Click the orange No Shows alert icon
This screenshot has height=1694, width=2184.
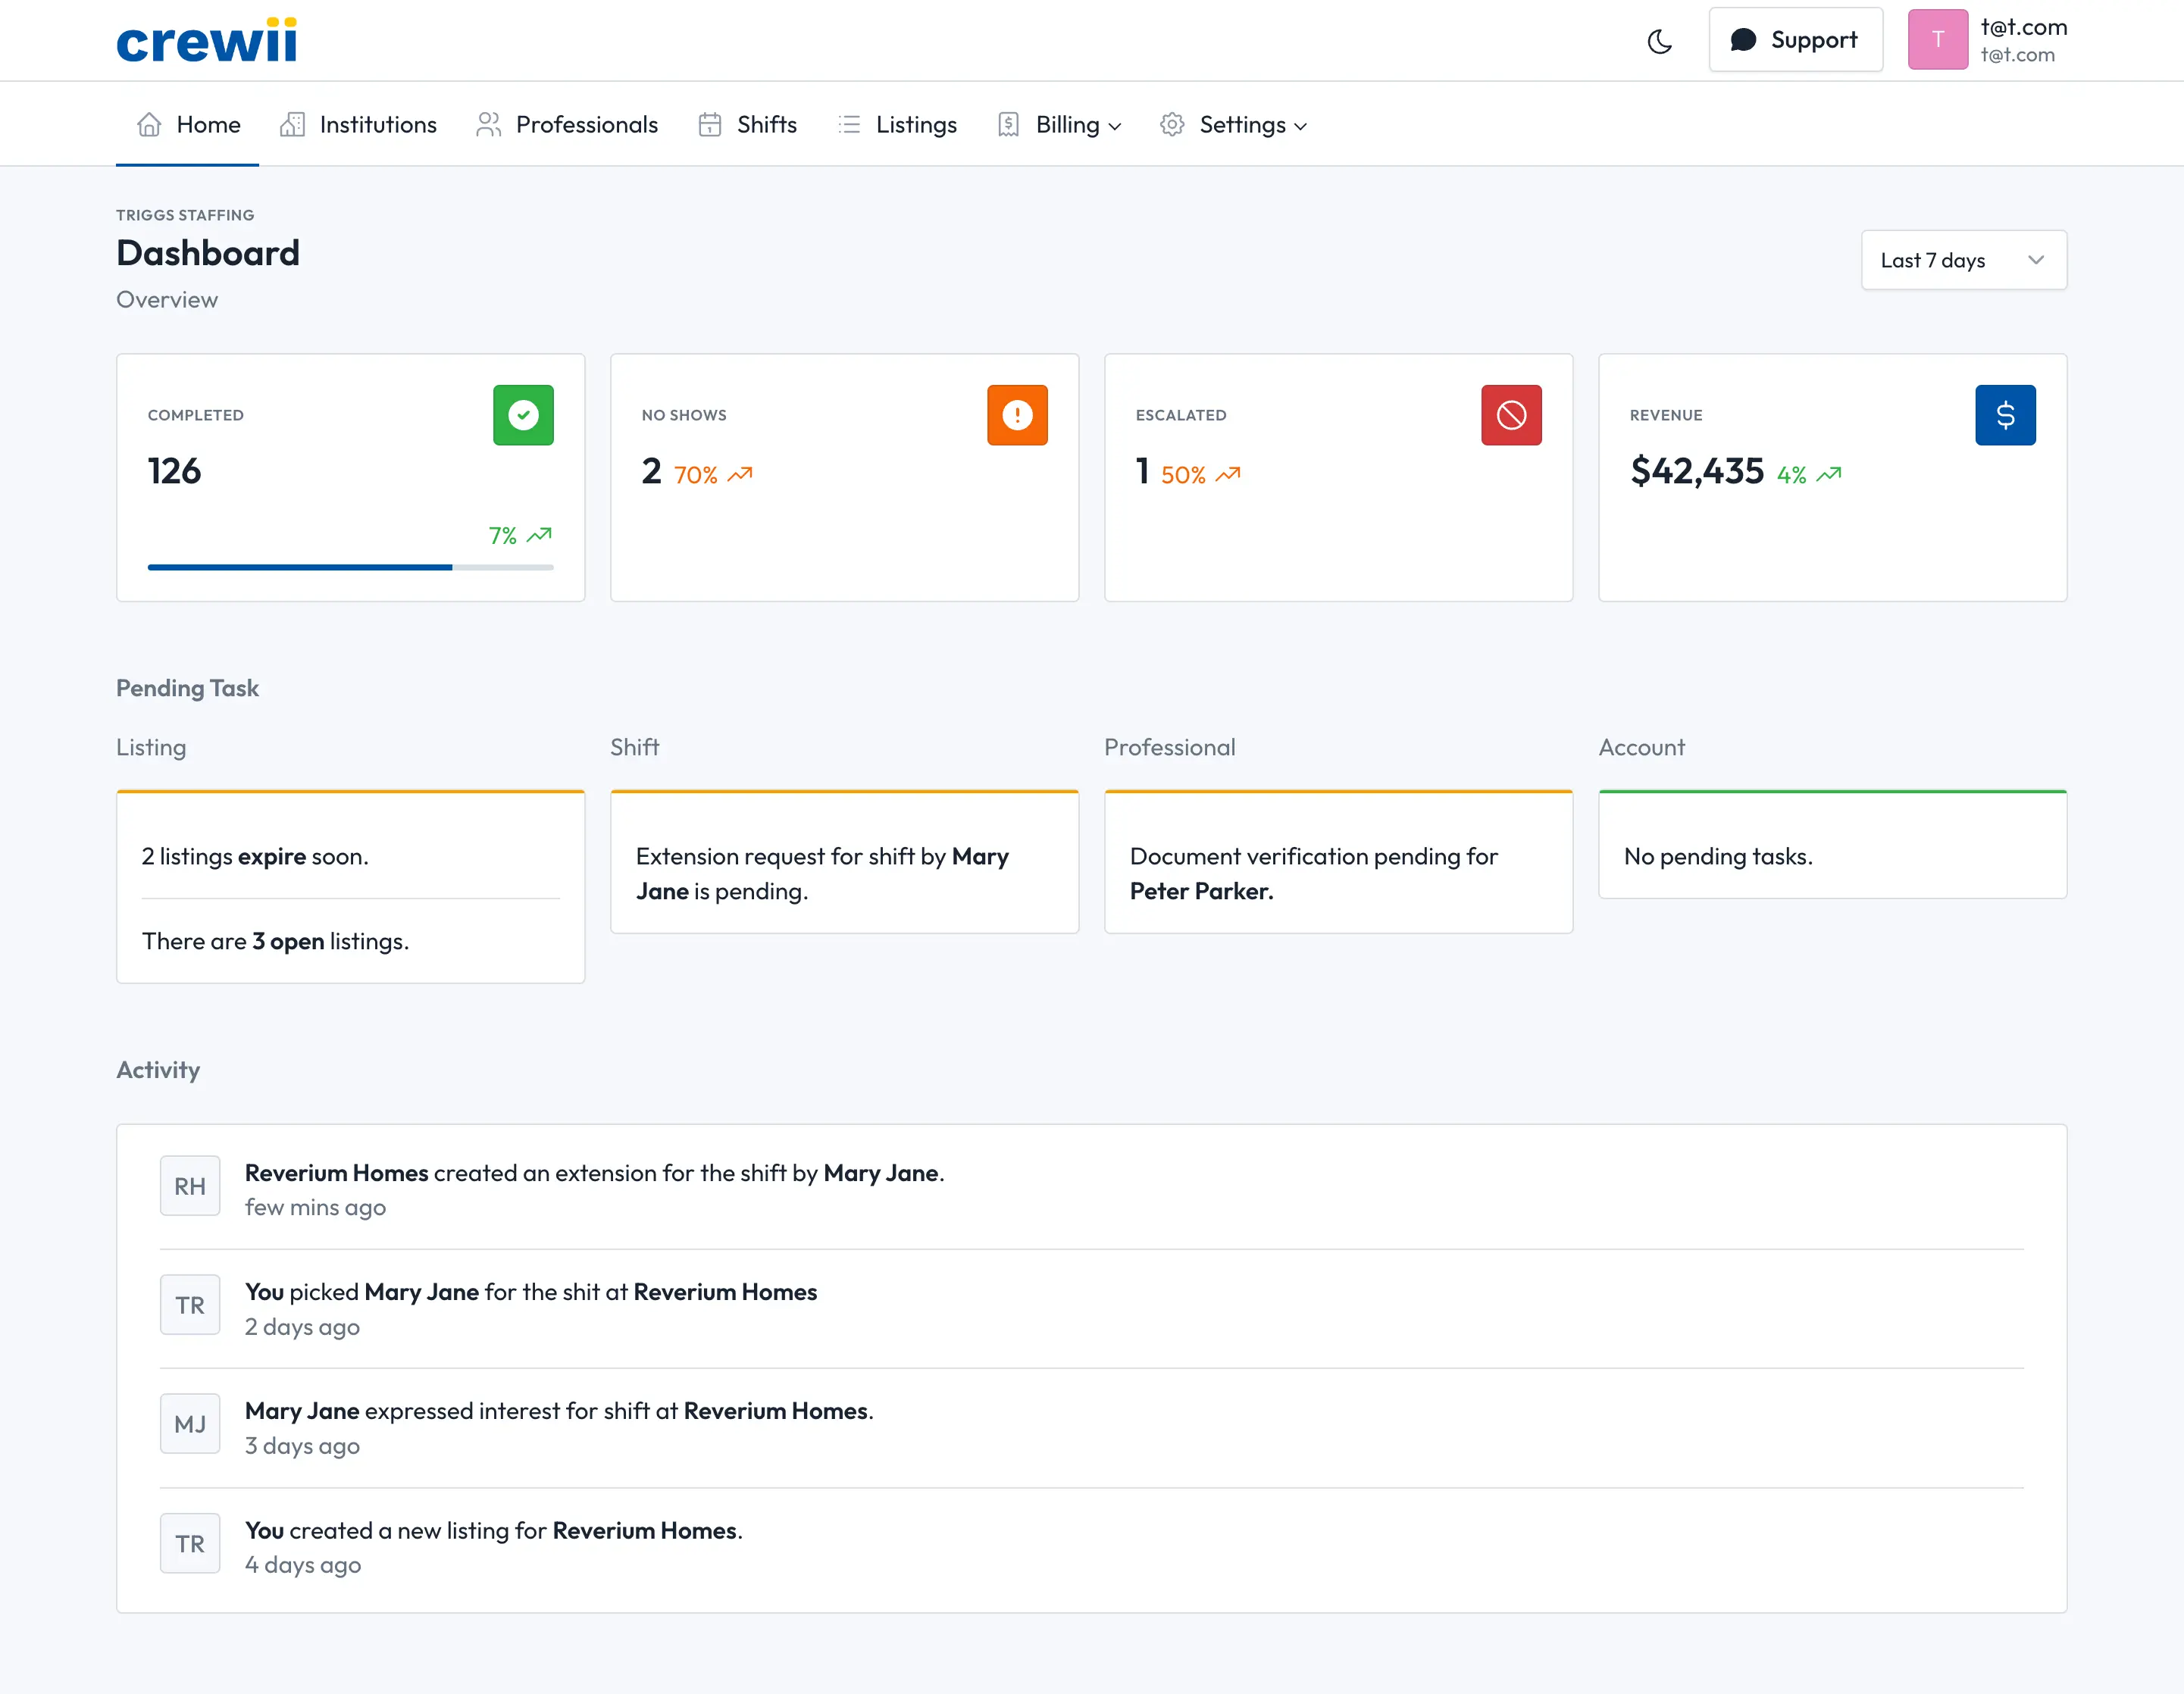[x=1017, y=415]
